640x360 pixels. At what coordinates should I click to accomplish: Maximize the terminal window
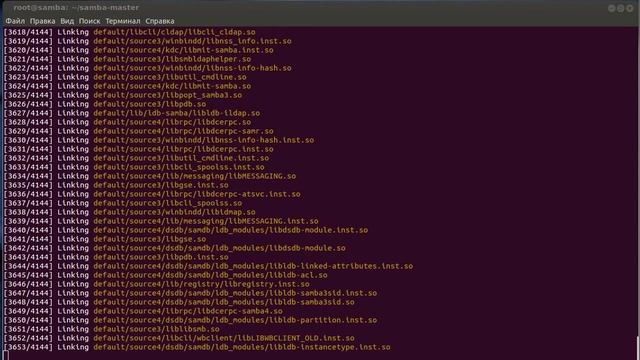(620, 8)
